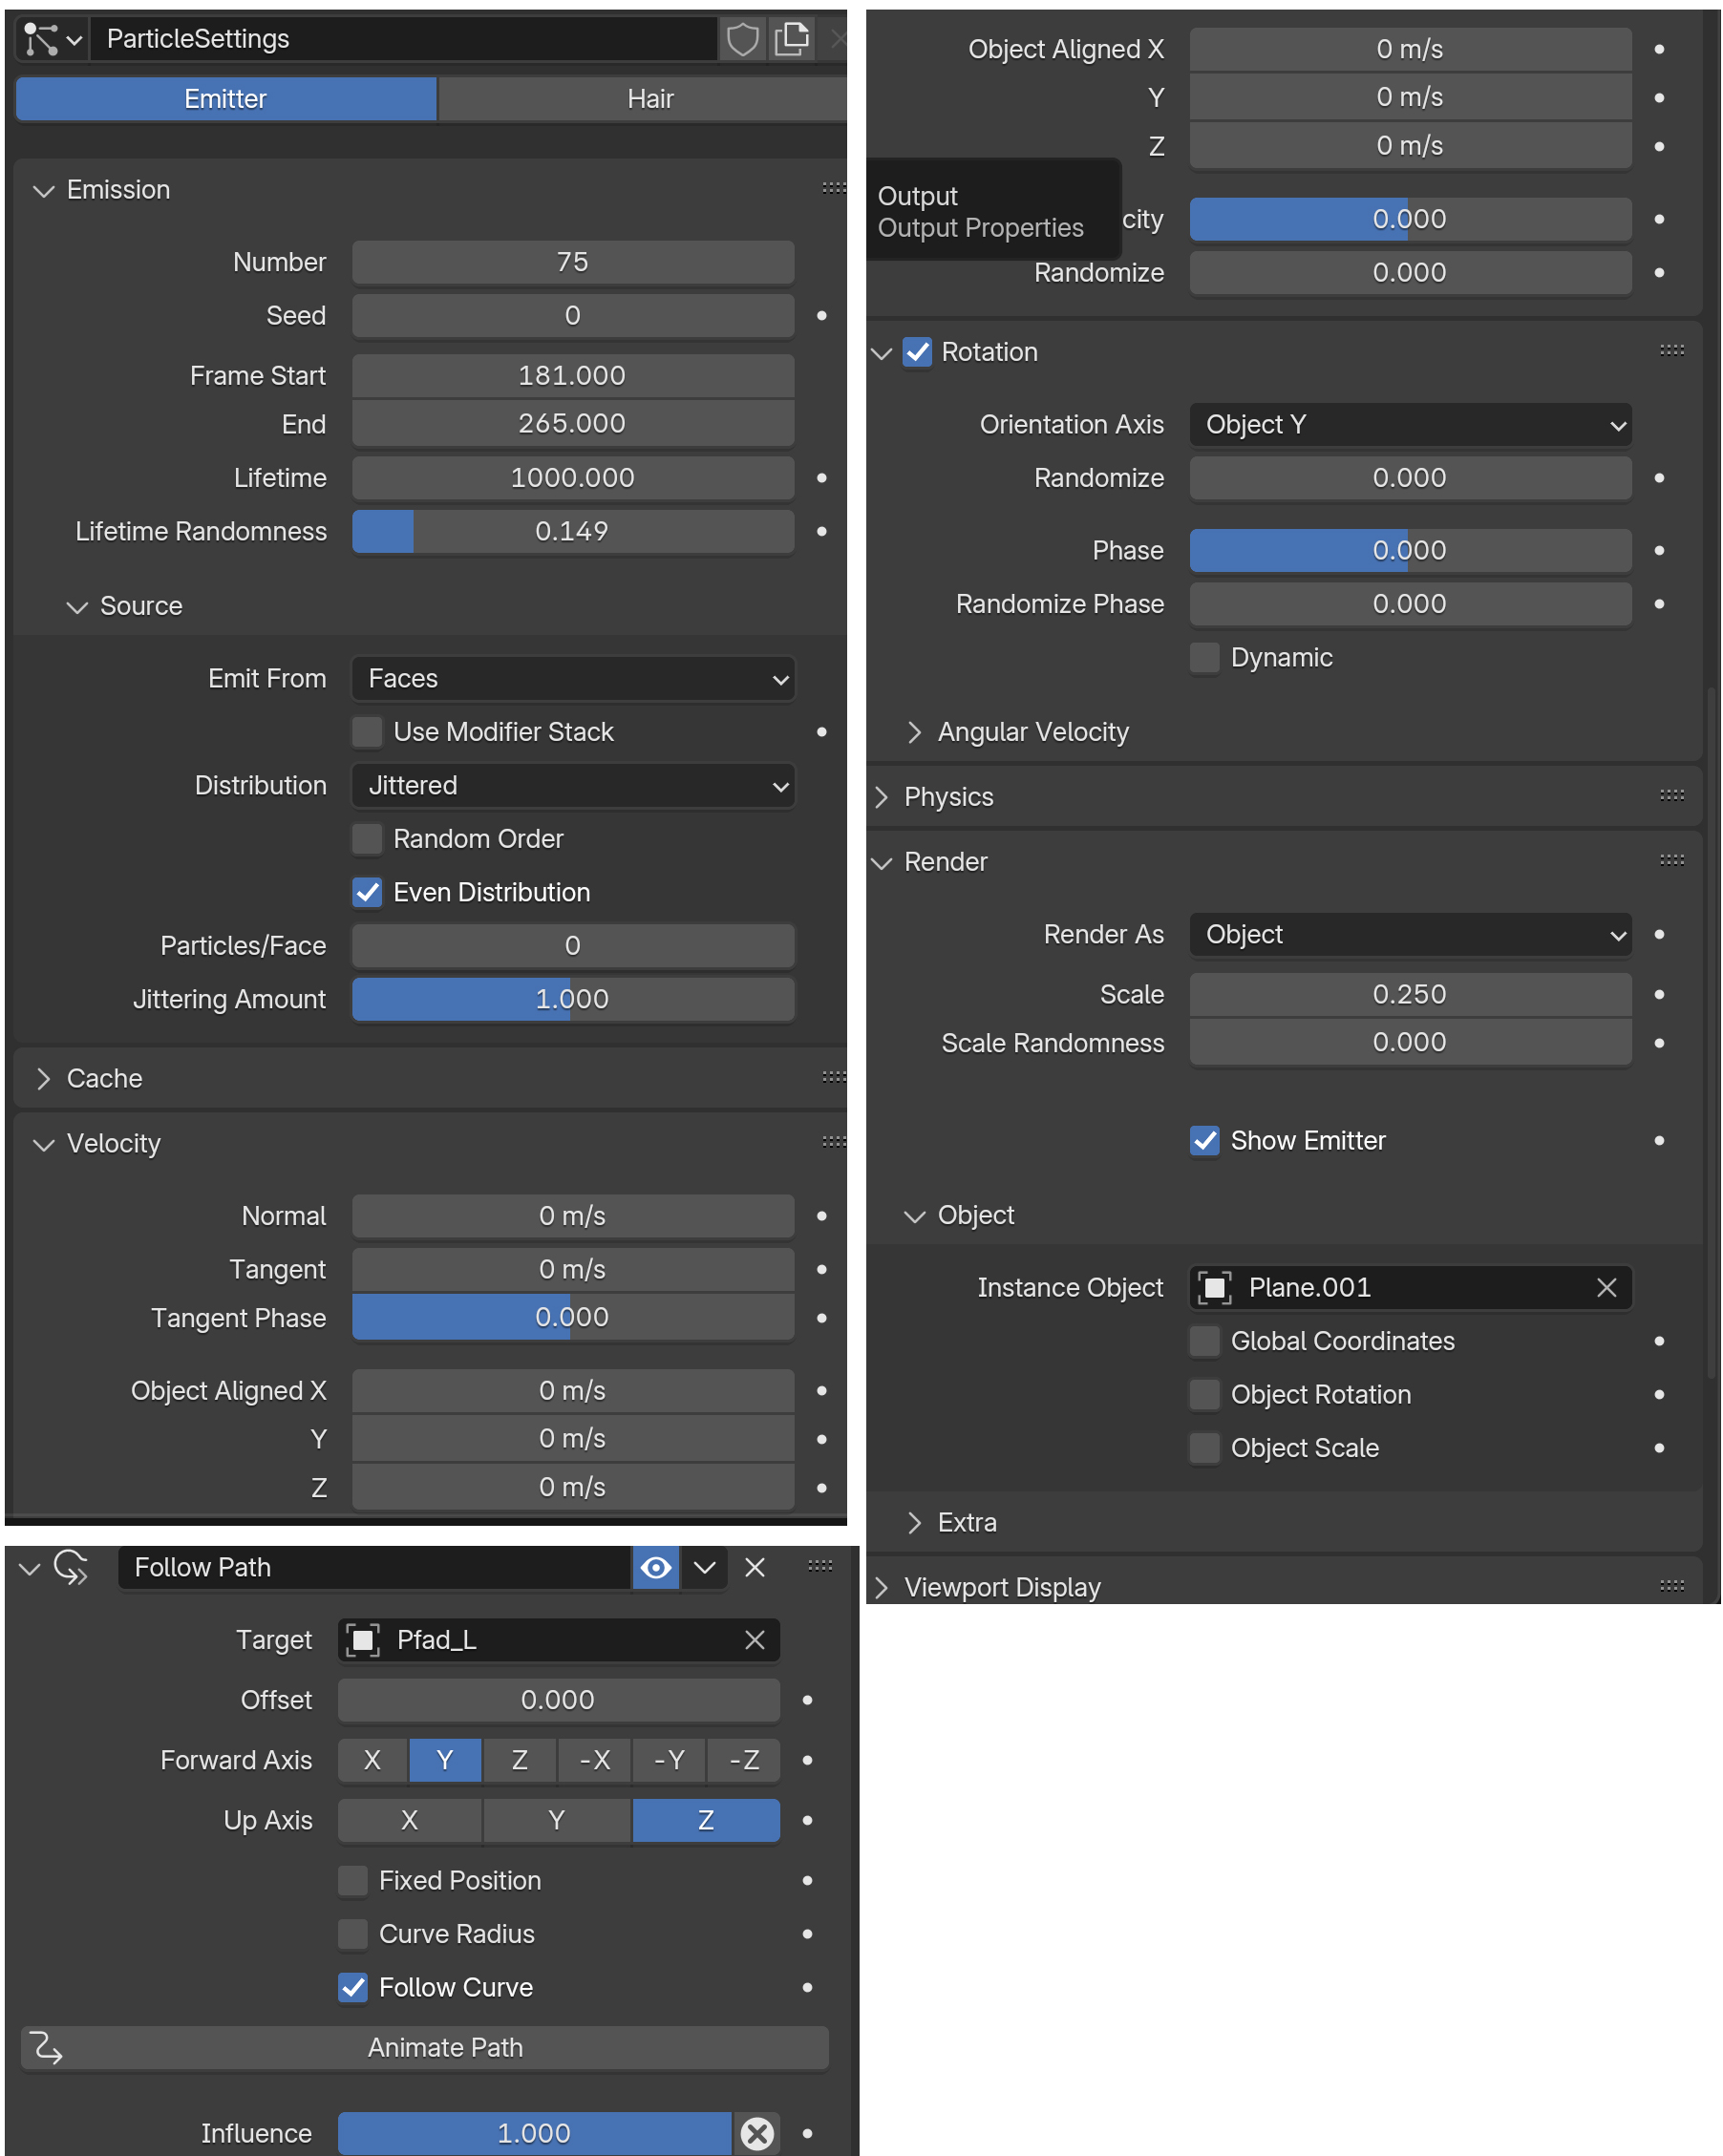The height and width of the screenshot is (2156, 1723).
Task: Set Forward Axis to -Z
Action: click(743, 1760)
